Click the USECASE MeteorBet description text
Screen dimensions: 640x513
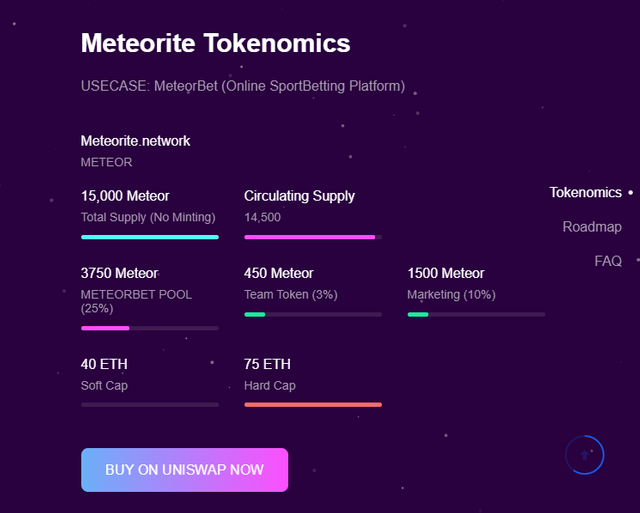click(243, 86)
